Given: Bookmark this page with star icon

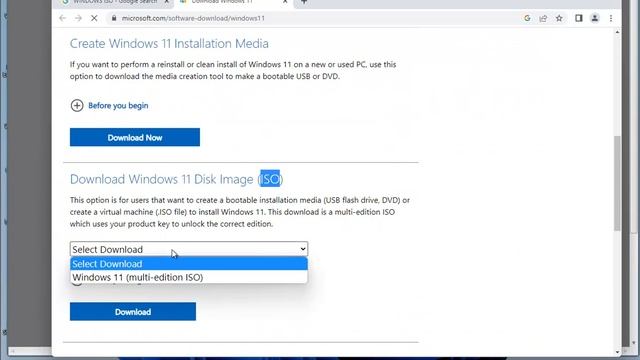Looking at the screenshot, I should pyautogui.click(x=559, y=18).
